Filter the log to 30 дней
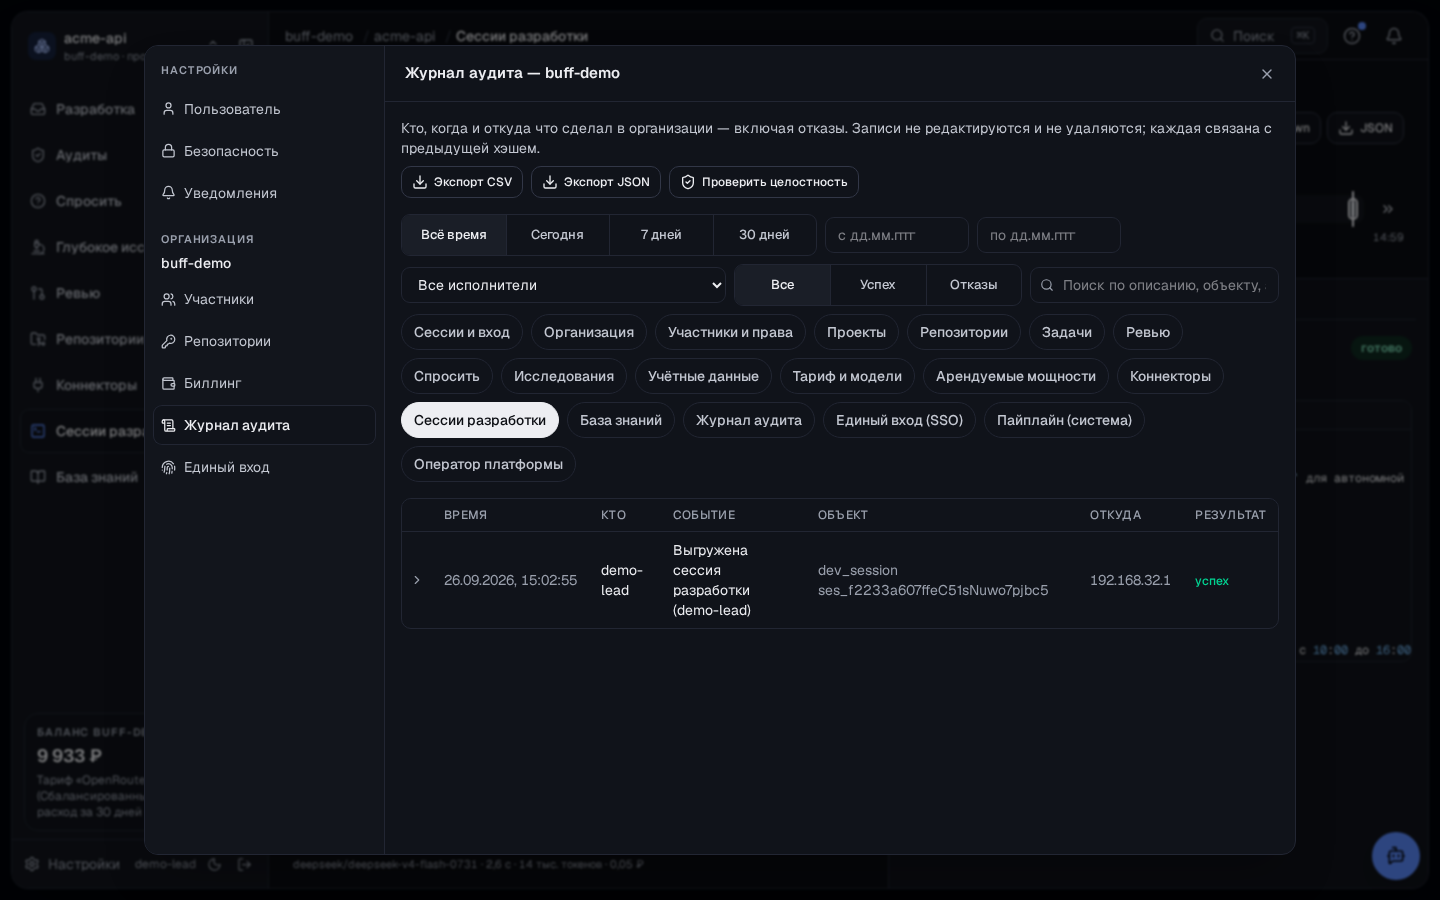 (x=764, y=235)
